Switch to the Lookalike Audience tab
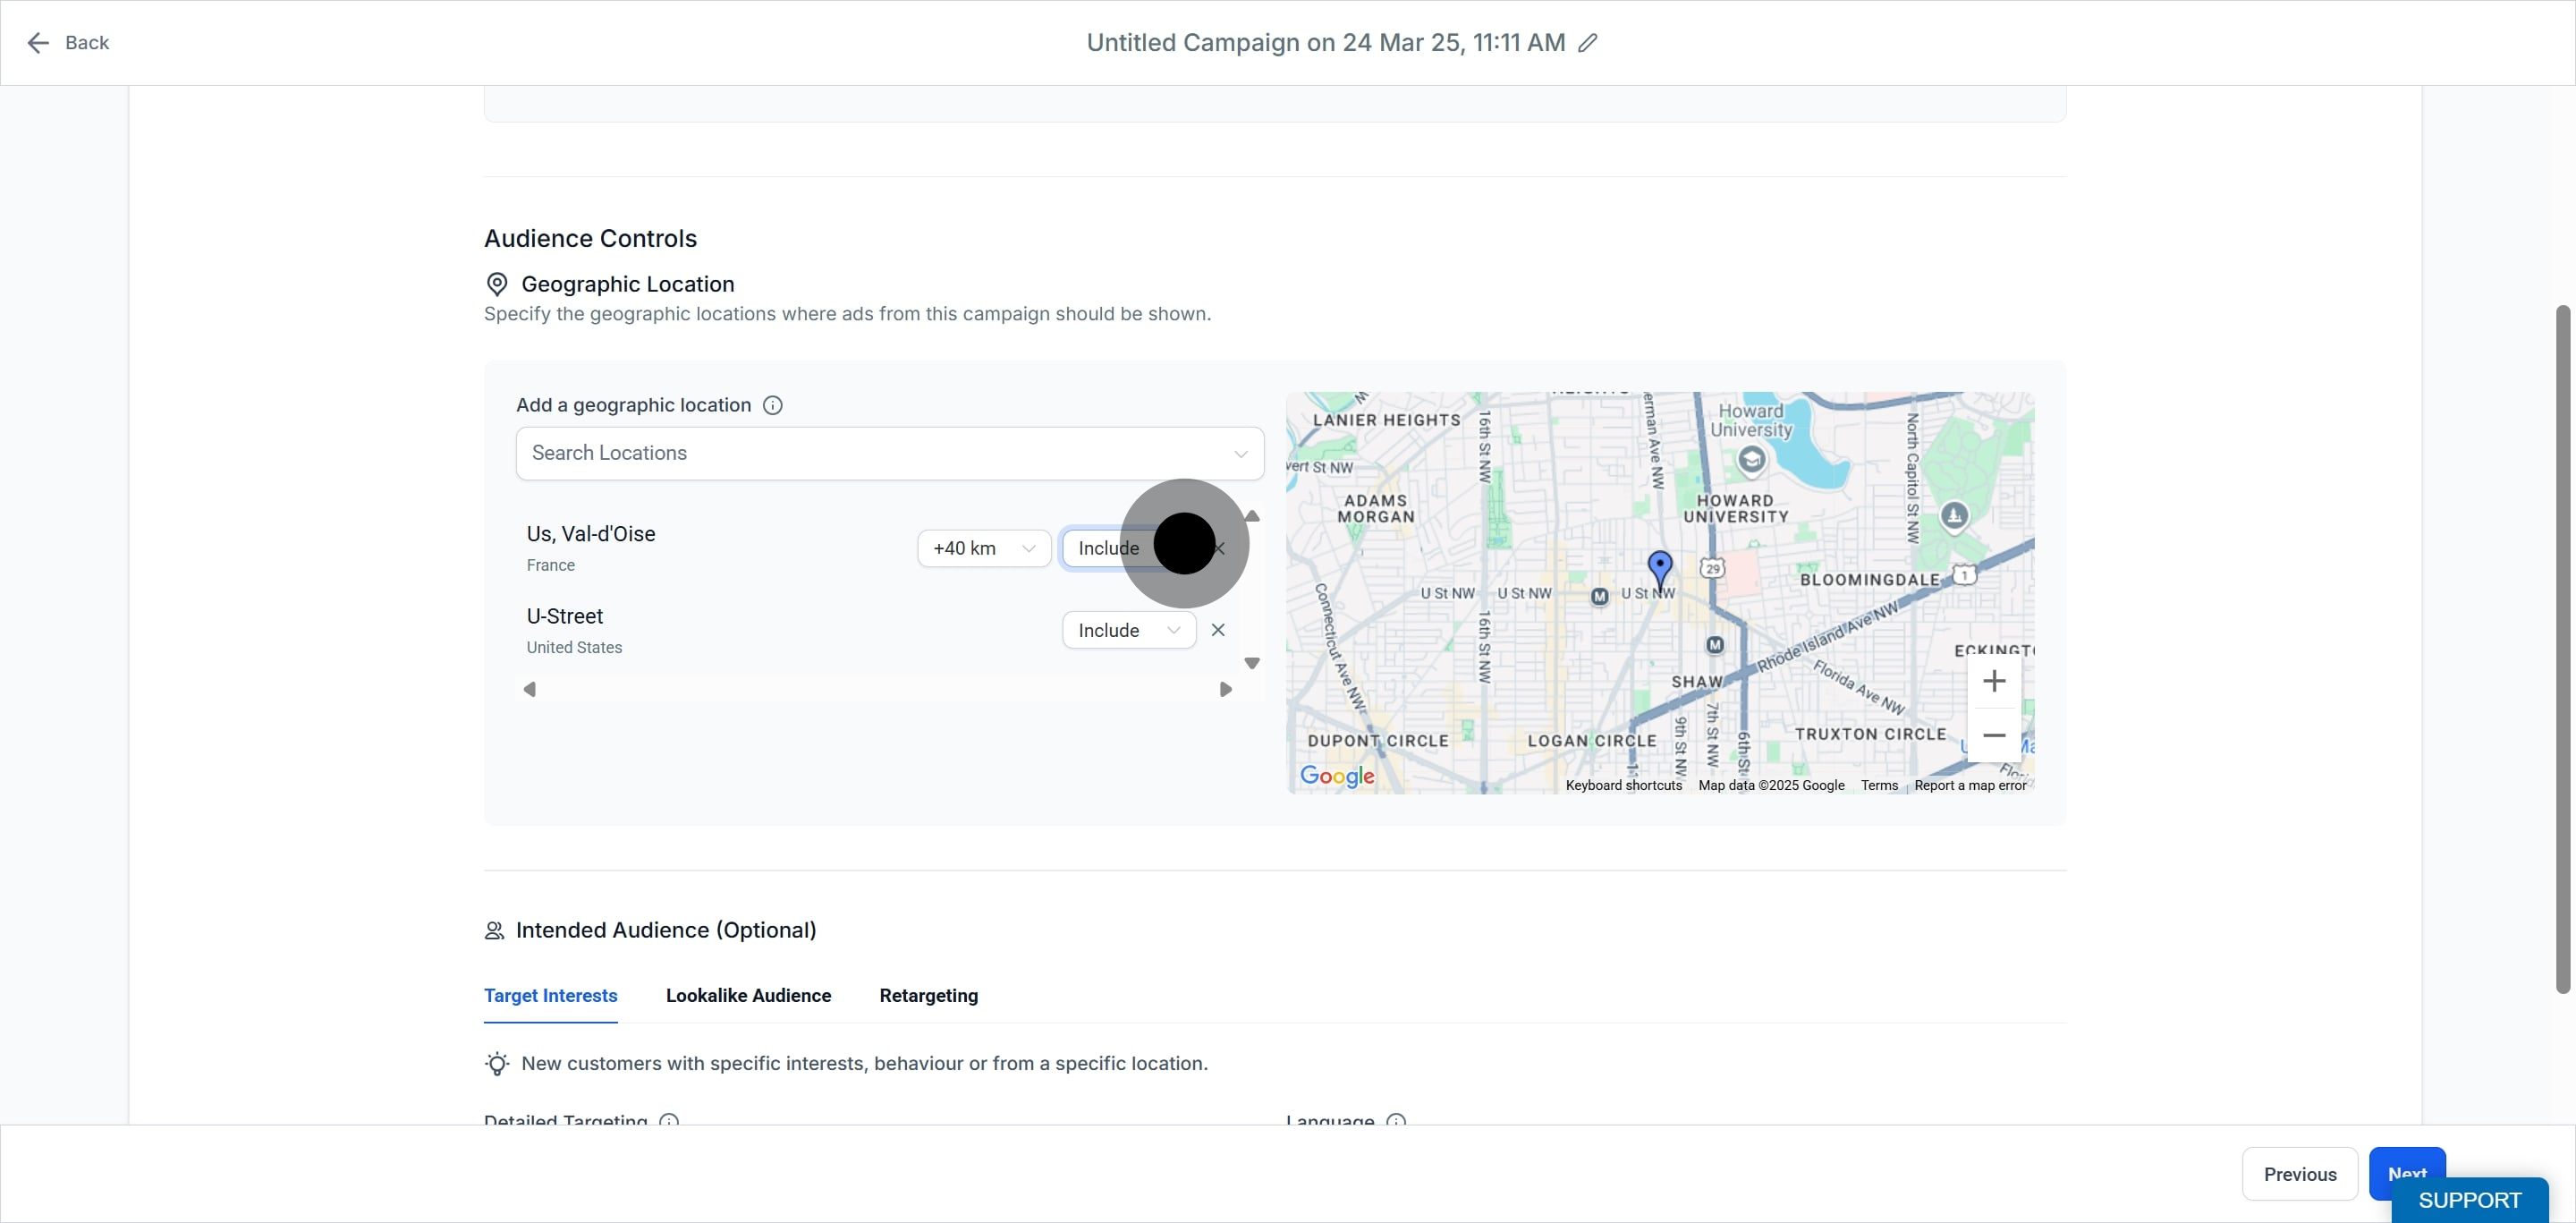Image resolution: width=2576 pixels, height=1223 pixels. click(748, 995)
